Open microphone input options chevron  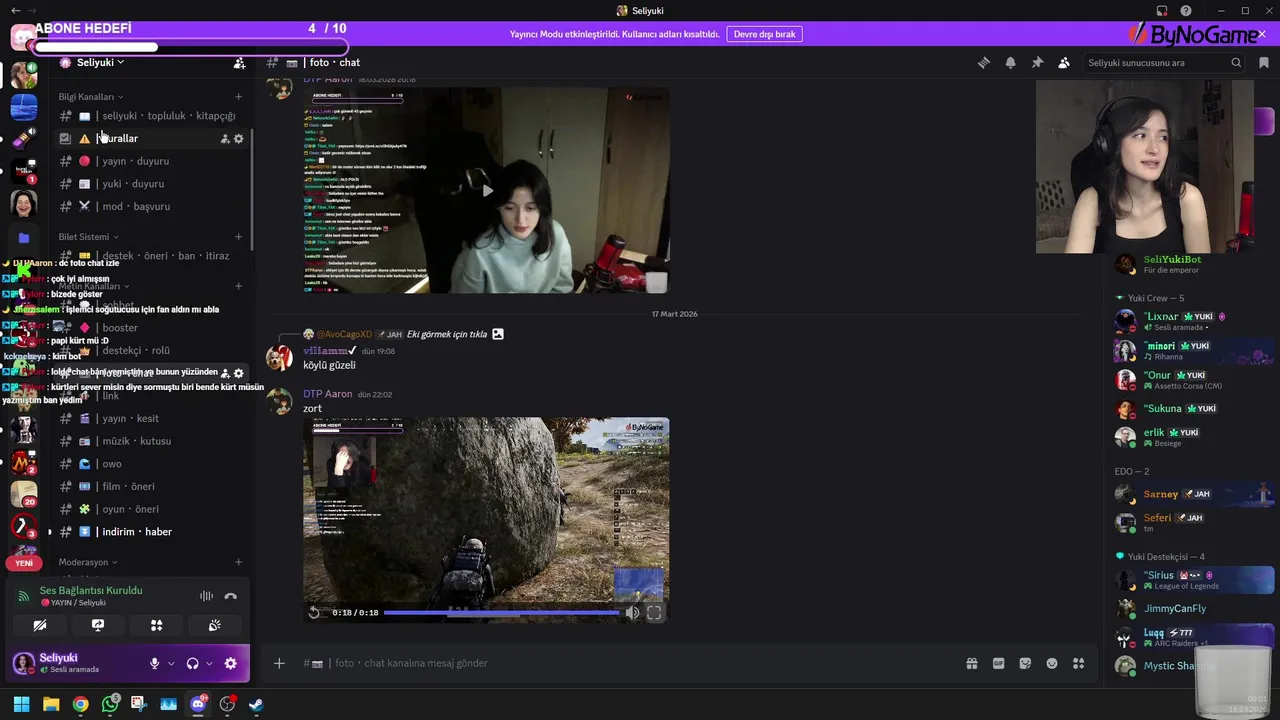coord(171,663)
